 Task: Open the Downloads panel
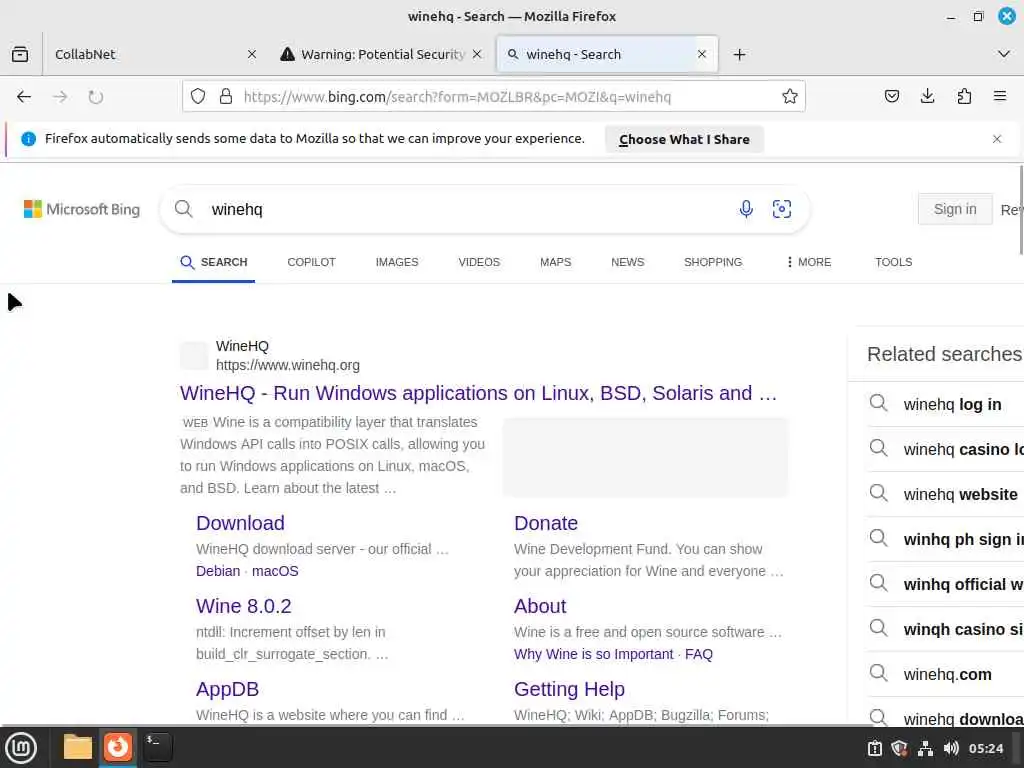(927, 97)
